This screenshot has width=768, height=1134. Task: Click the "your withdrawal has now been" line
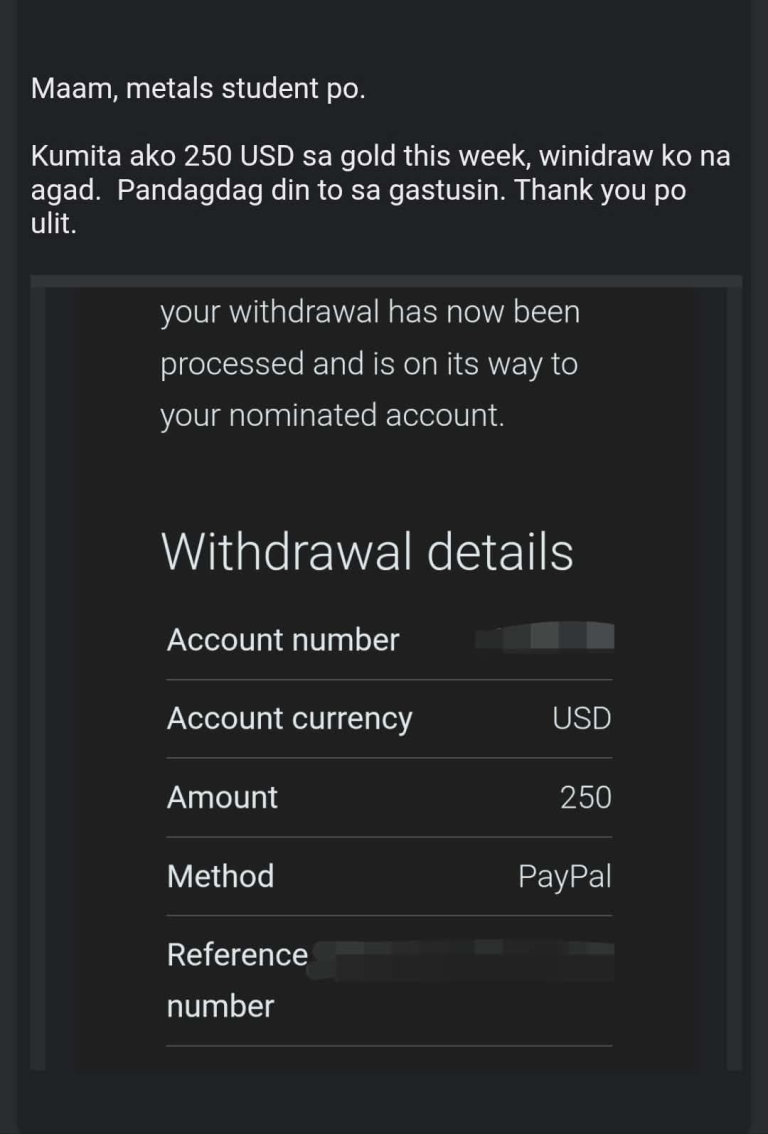click(x=369, y=312)
